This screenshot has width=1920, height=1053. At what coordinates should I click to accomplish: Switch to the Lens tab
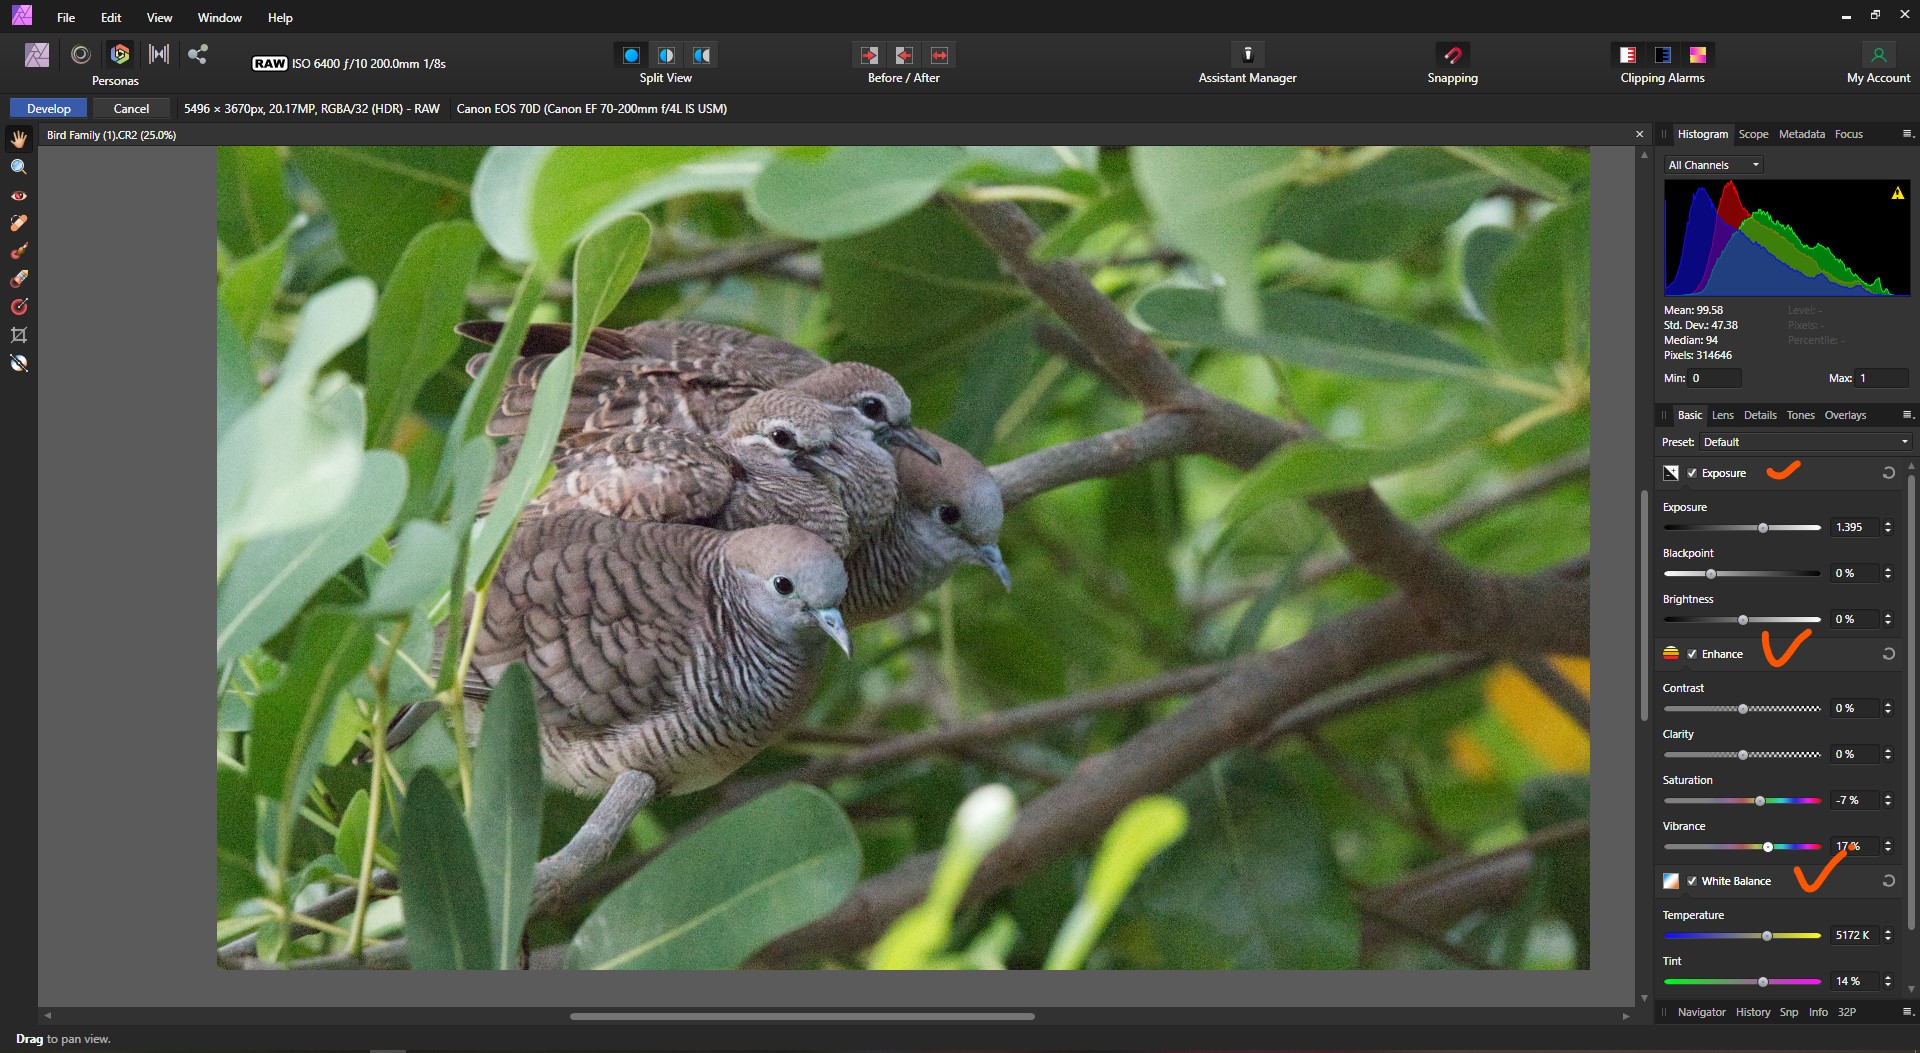point(1722,415)
